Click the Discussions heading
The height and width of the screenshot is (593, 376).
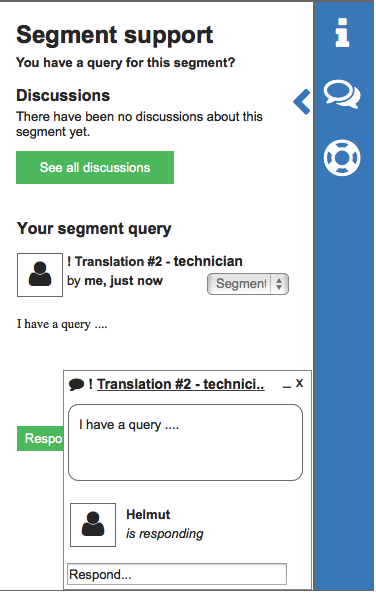[x=63, y=95]
